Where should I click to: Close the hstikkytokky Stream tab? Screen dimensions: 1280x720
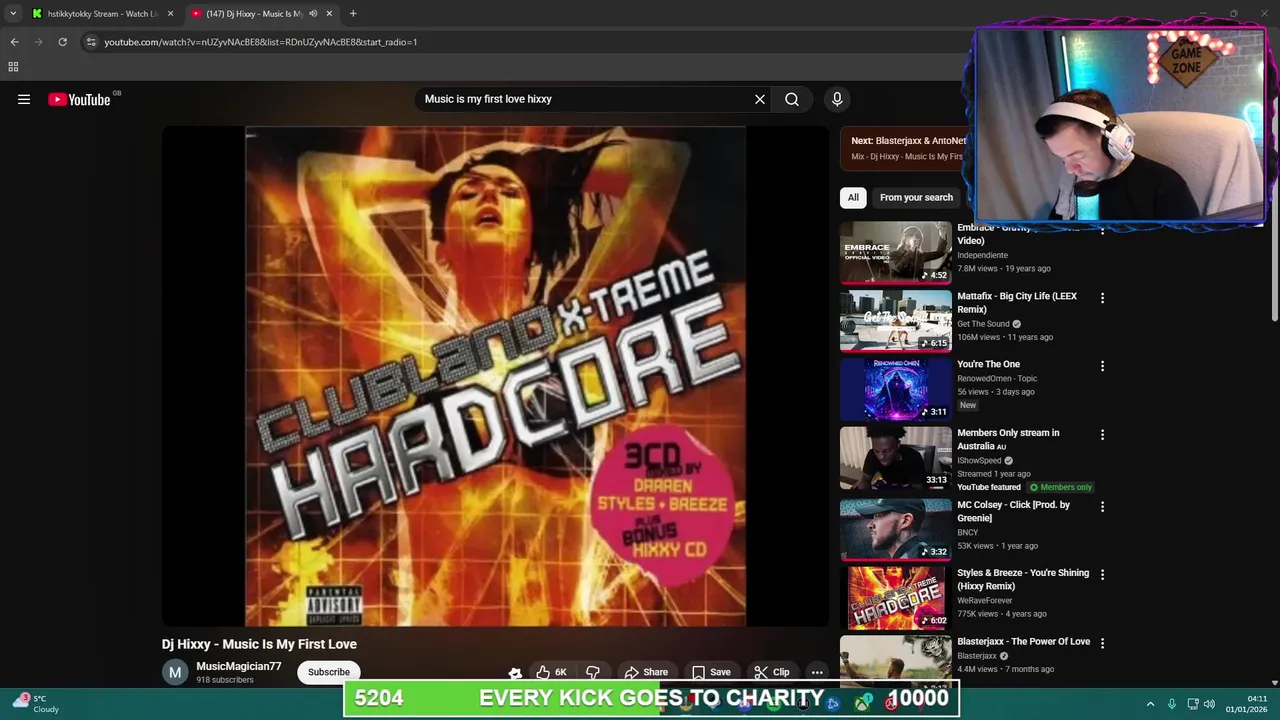(x=170, y=14)
